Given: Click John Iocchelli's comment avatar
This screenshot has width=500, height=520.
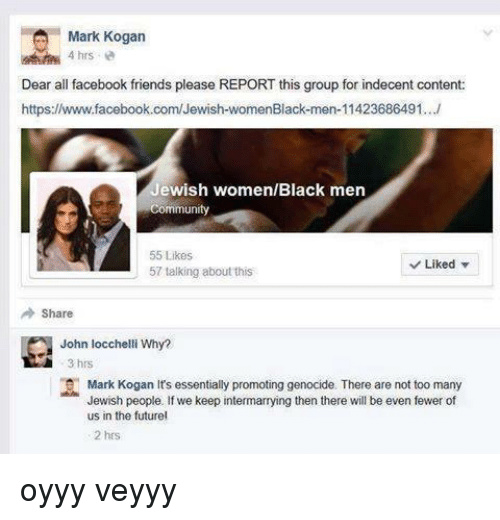Looking at the screenshot, I should (37, 352).
